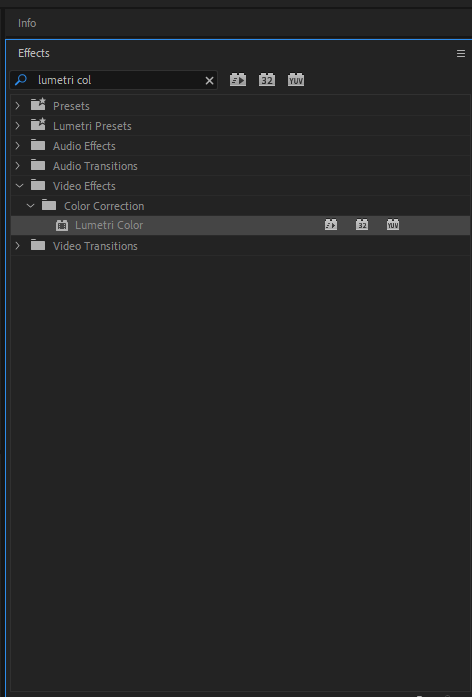
Task: Switch to the Info panel tab
Action: [27, 23]
